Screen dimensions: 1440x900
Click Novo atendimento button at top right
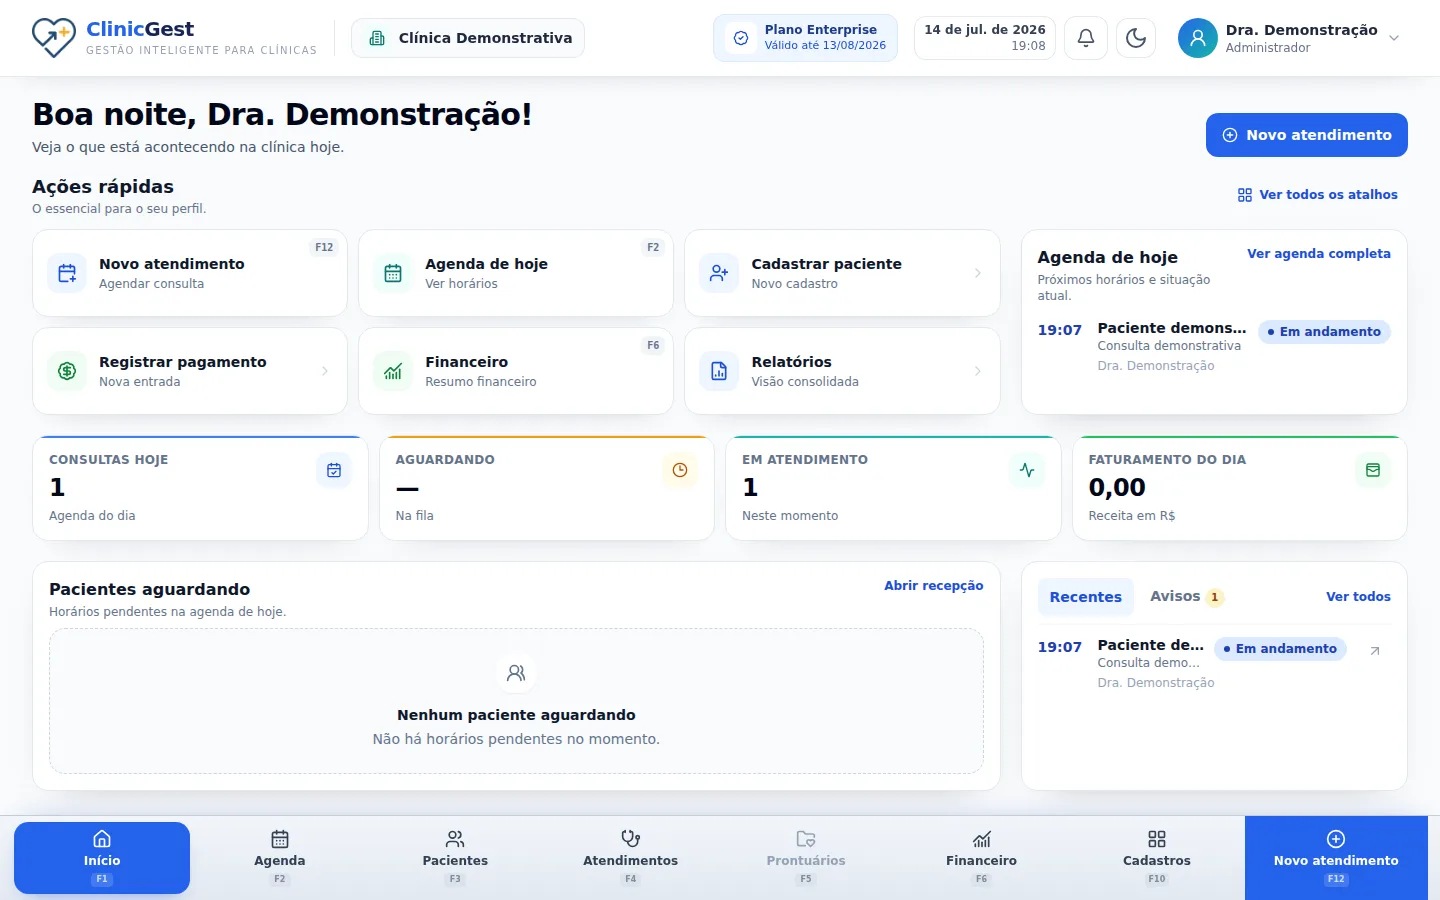1306,135
